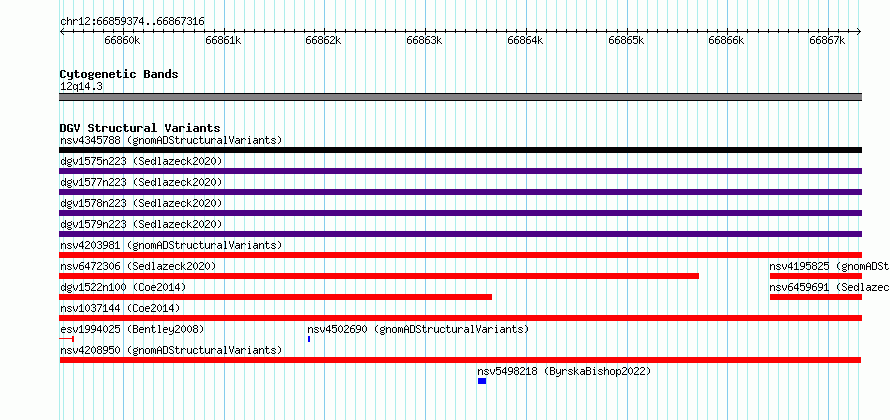The image size is (890, 420).
Task: Open the dgv1577n223 variant label
Action: tap(141, 182)
